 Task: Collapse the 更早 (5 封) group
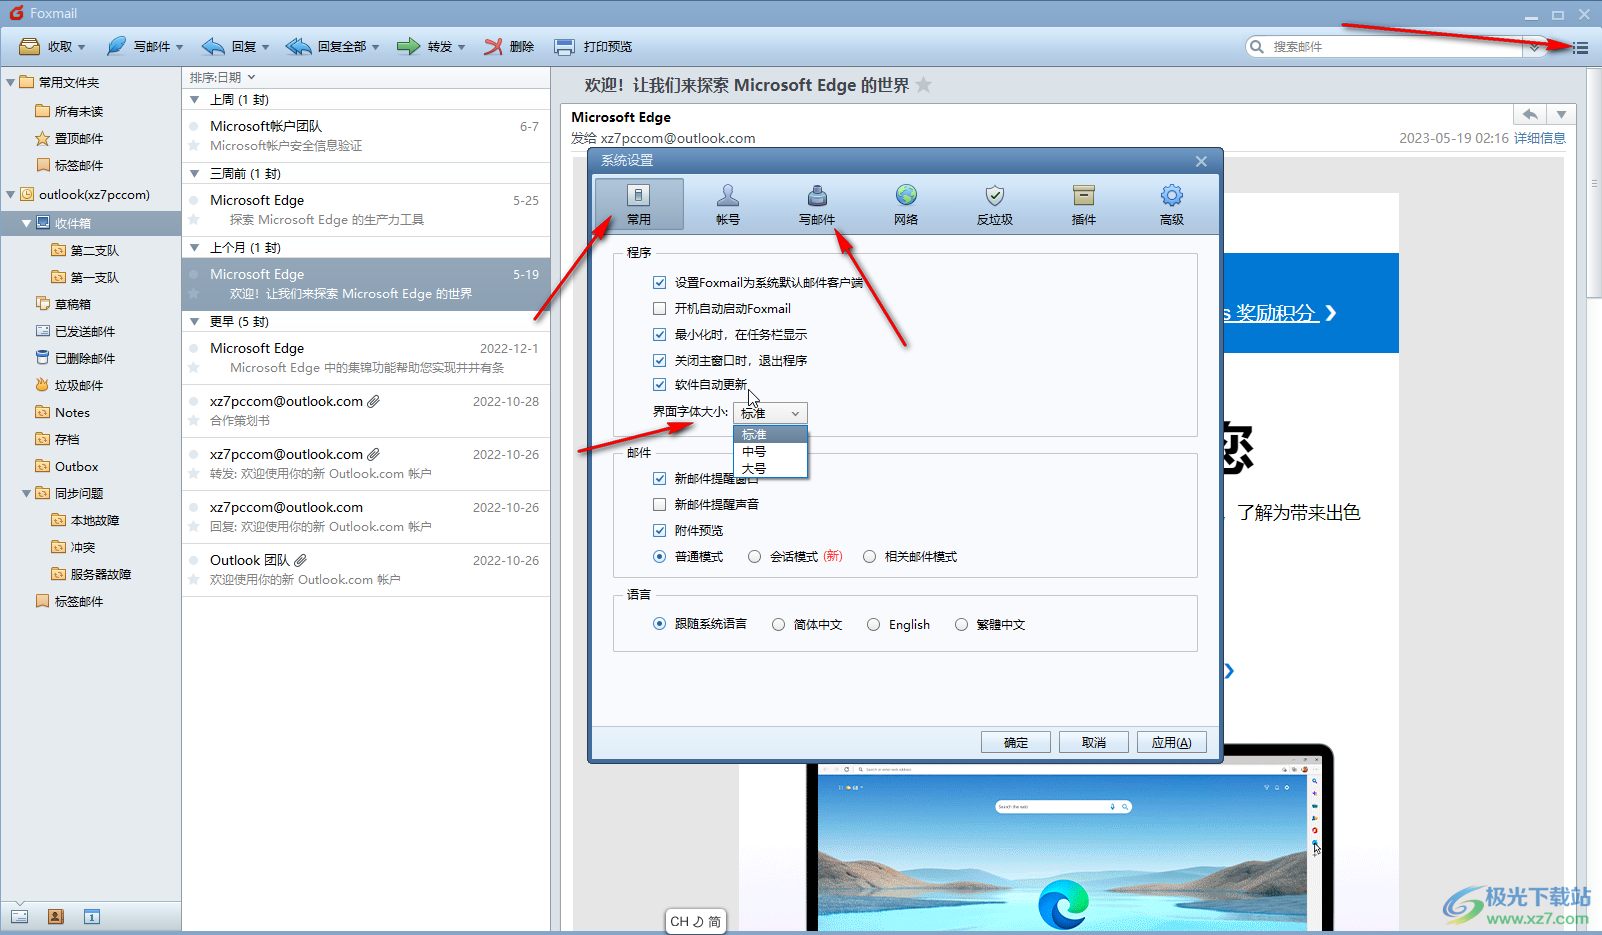[x=195, y=322]
